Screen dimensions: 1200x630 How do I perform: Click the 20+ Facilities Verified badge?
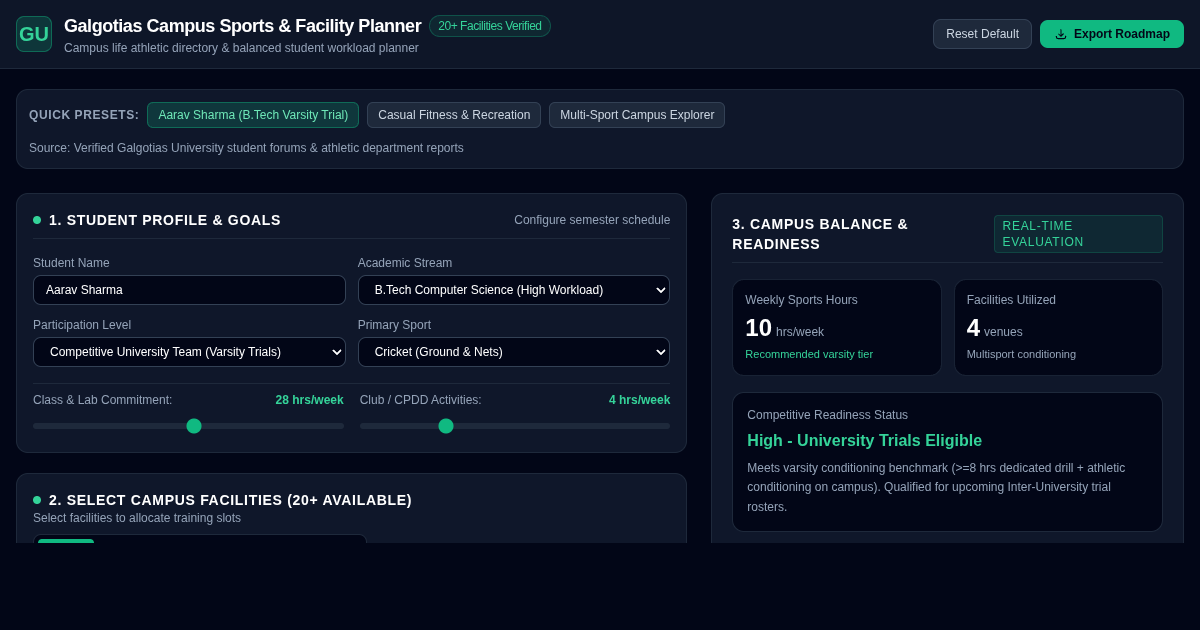click(x=490, y=26)
